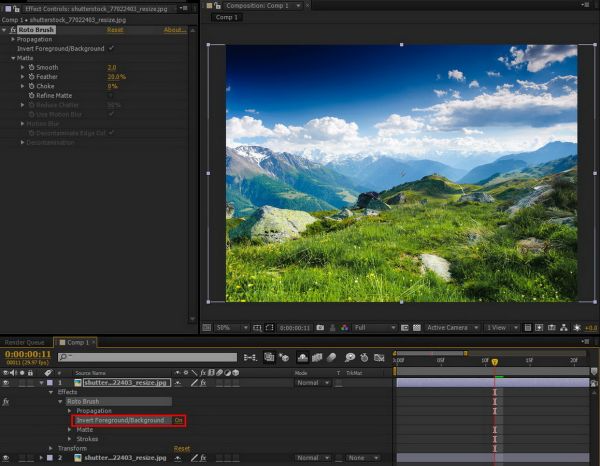600x466 pixels.
Task: Toggle the Roto Brush fx effect icon
Action: tap(12, 30)
